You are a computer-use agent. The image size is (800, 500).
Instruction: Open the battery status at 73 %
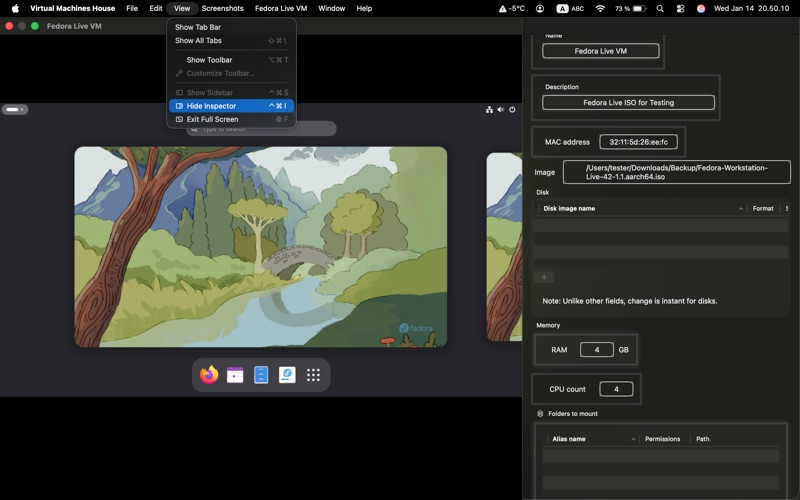point(631,8)
